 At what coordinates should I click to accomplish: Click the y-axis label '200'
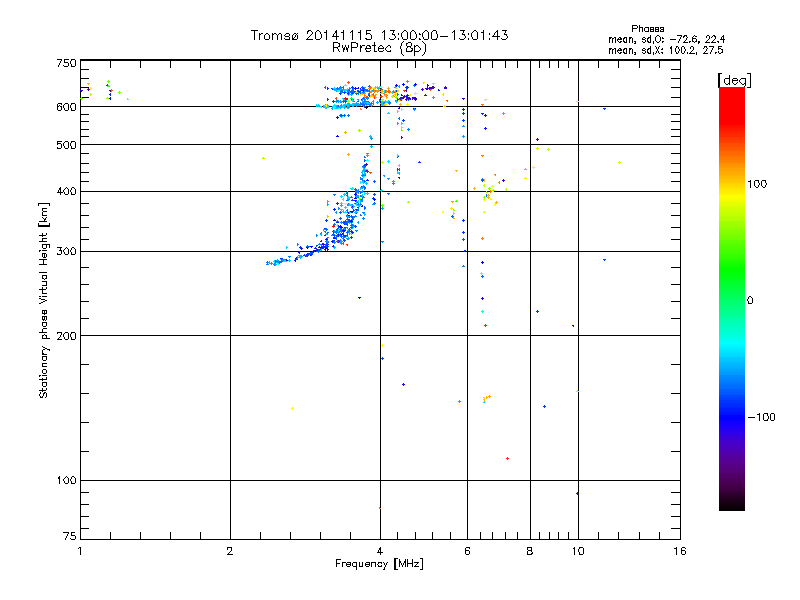coord(66,336)
